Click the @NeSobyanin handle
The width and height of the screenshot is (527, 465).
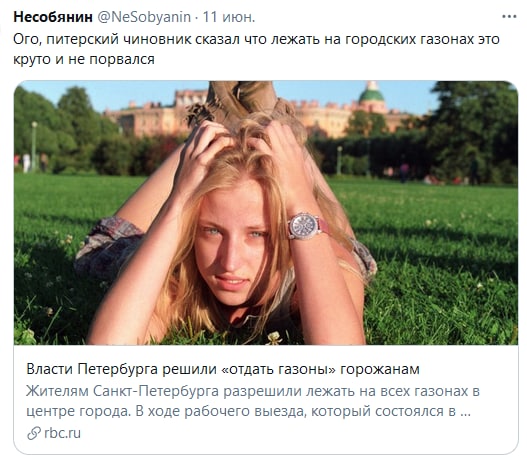point(144,17)
